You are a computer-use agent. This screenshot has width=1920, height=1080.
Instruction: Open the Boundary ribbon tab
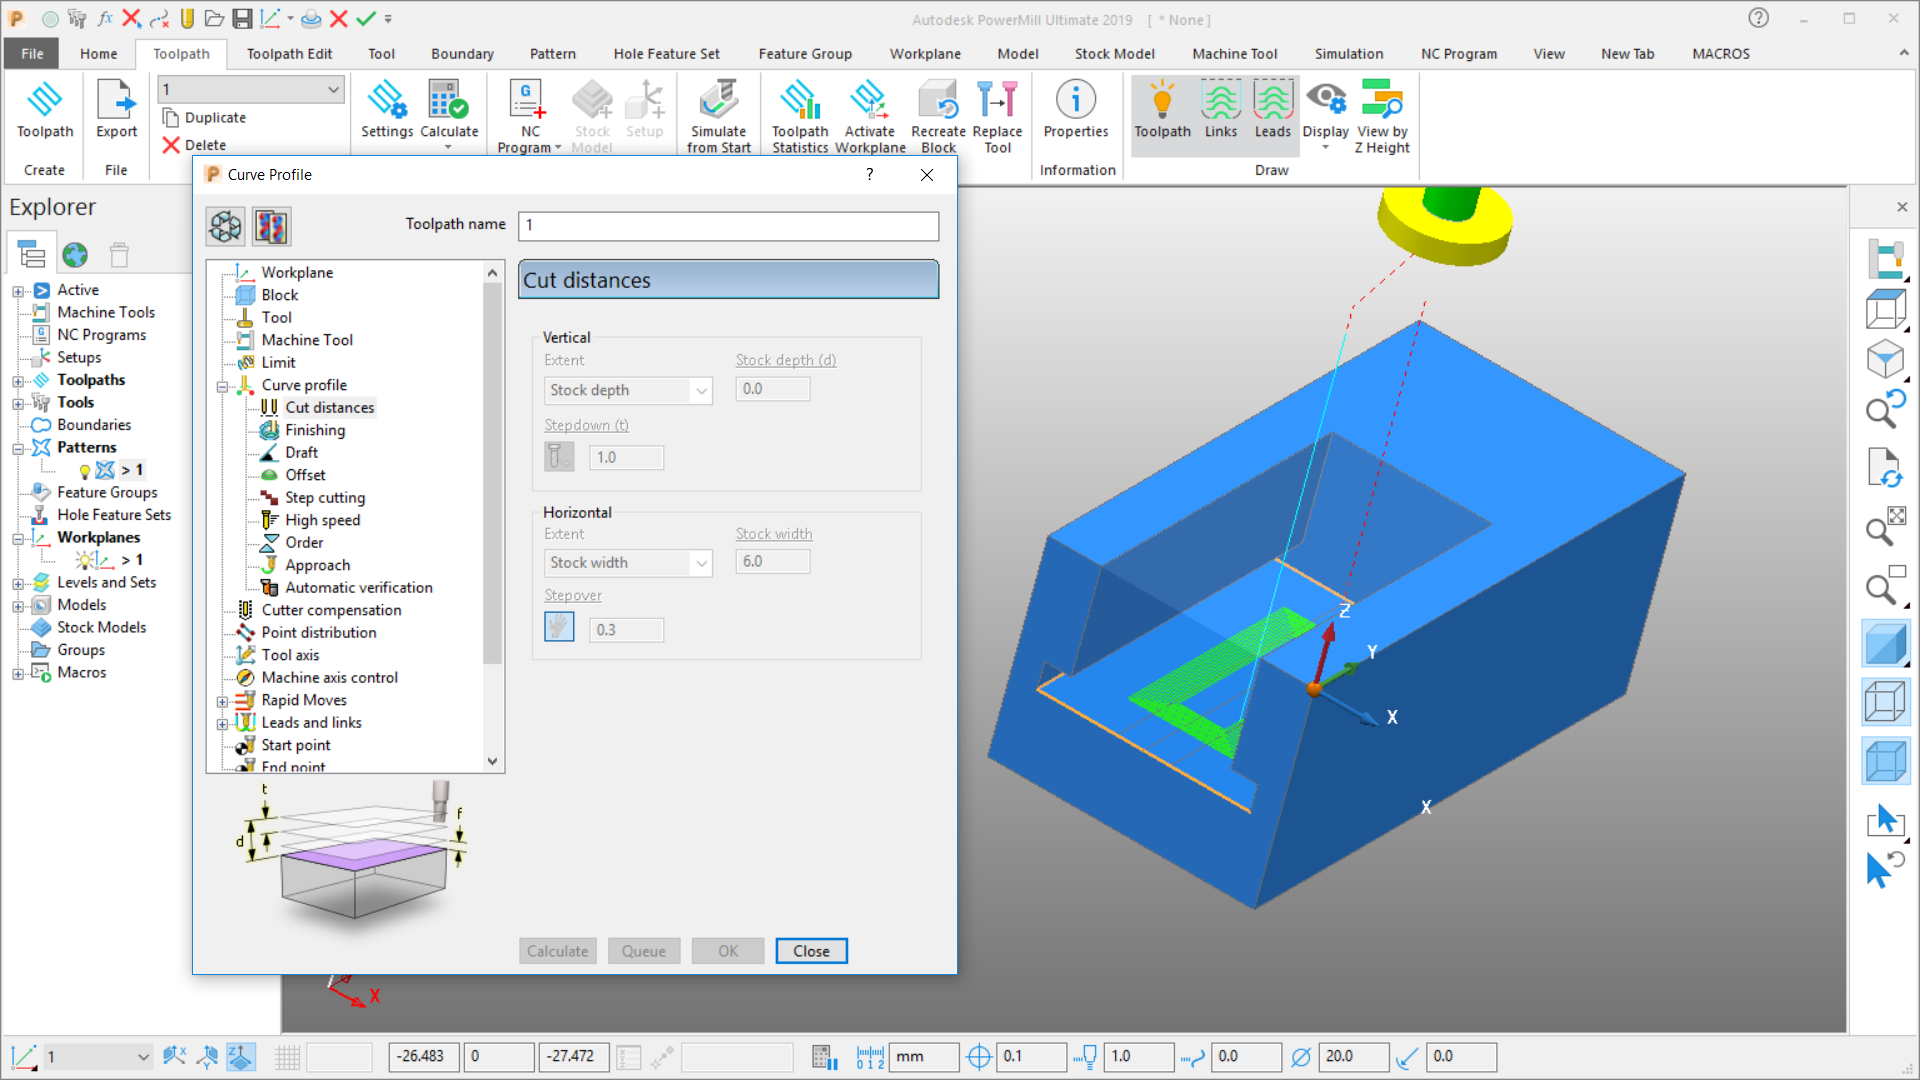coord(462,53)
